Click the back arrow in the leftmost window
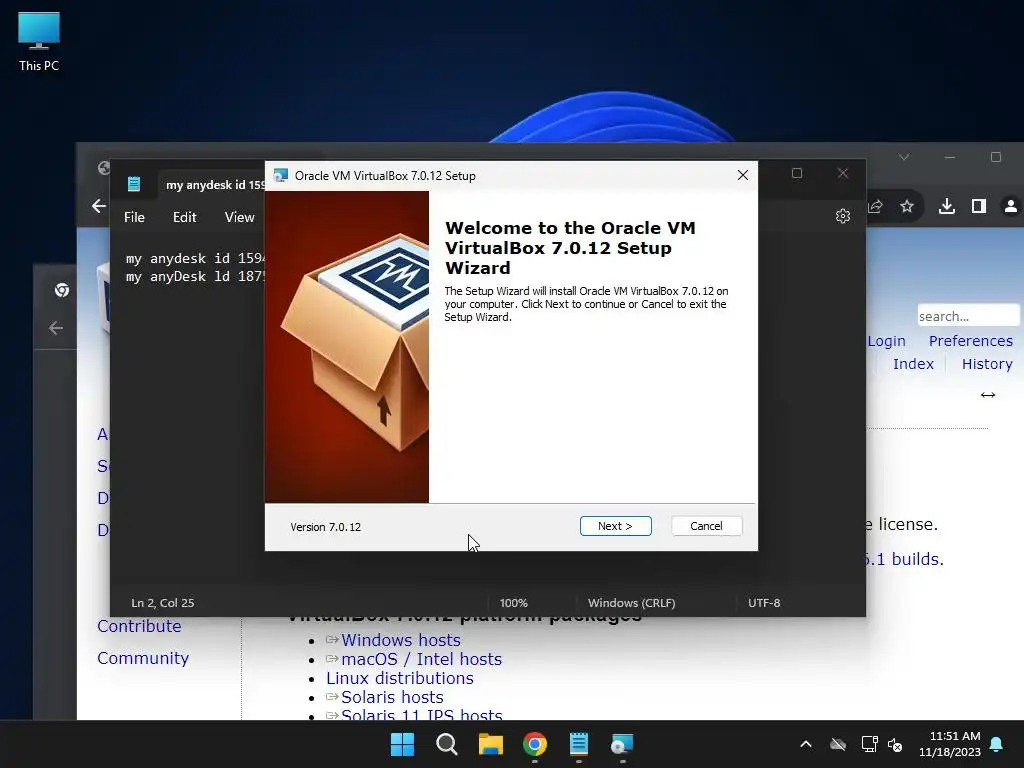Viewport: 1024px width, 768px height. (x=56, y=328)
